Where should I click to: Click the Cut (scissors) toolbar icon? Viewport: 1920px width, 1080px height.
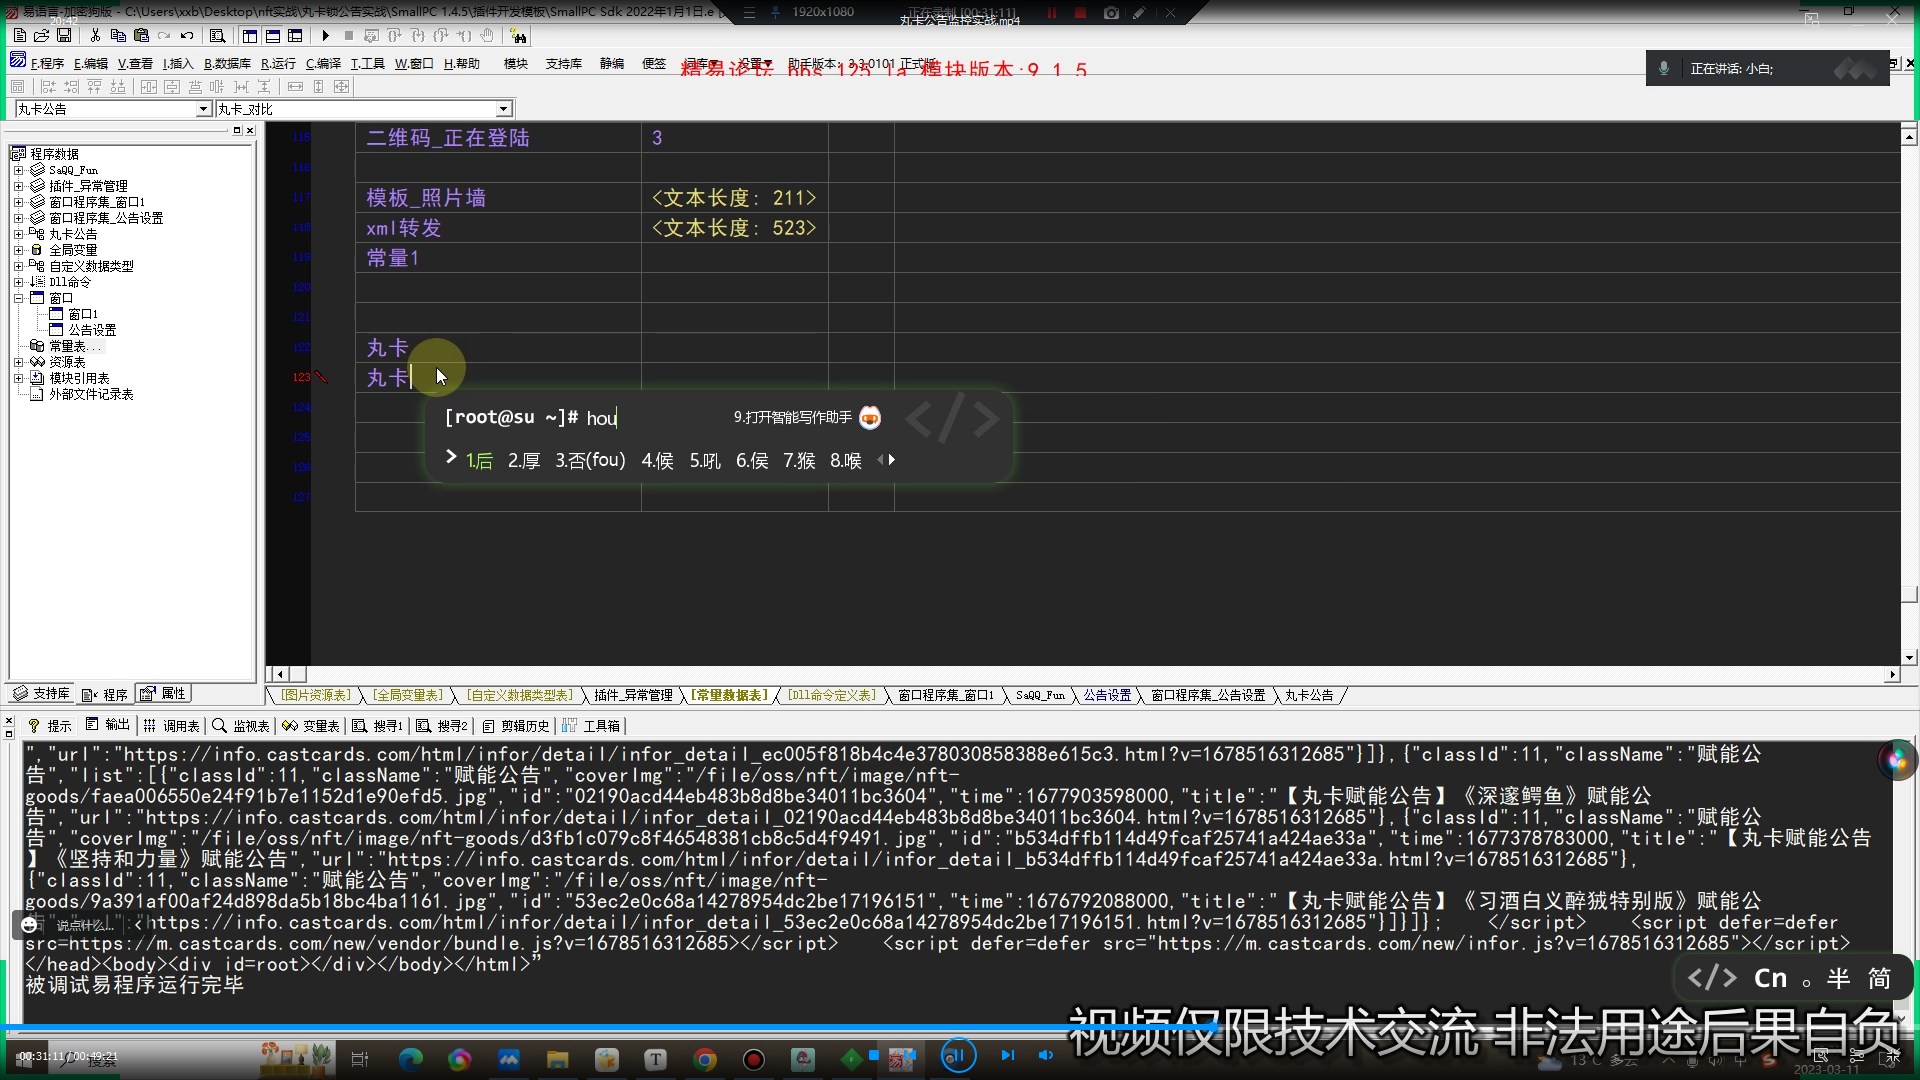95,36
